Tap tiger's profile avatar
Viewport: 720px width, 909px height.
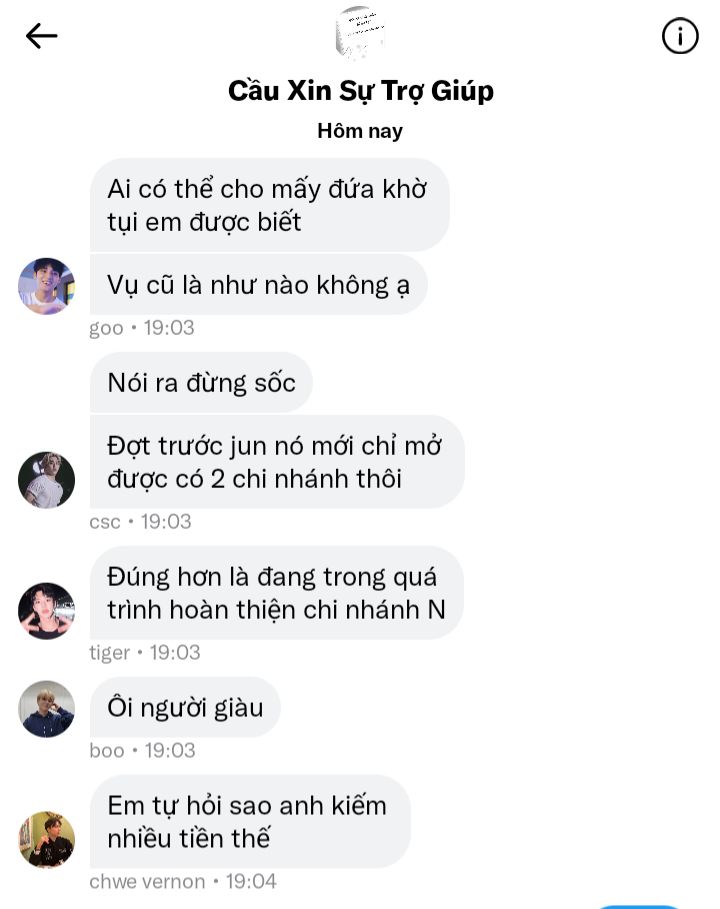46,611
